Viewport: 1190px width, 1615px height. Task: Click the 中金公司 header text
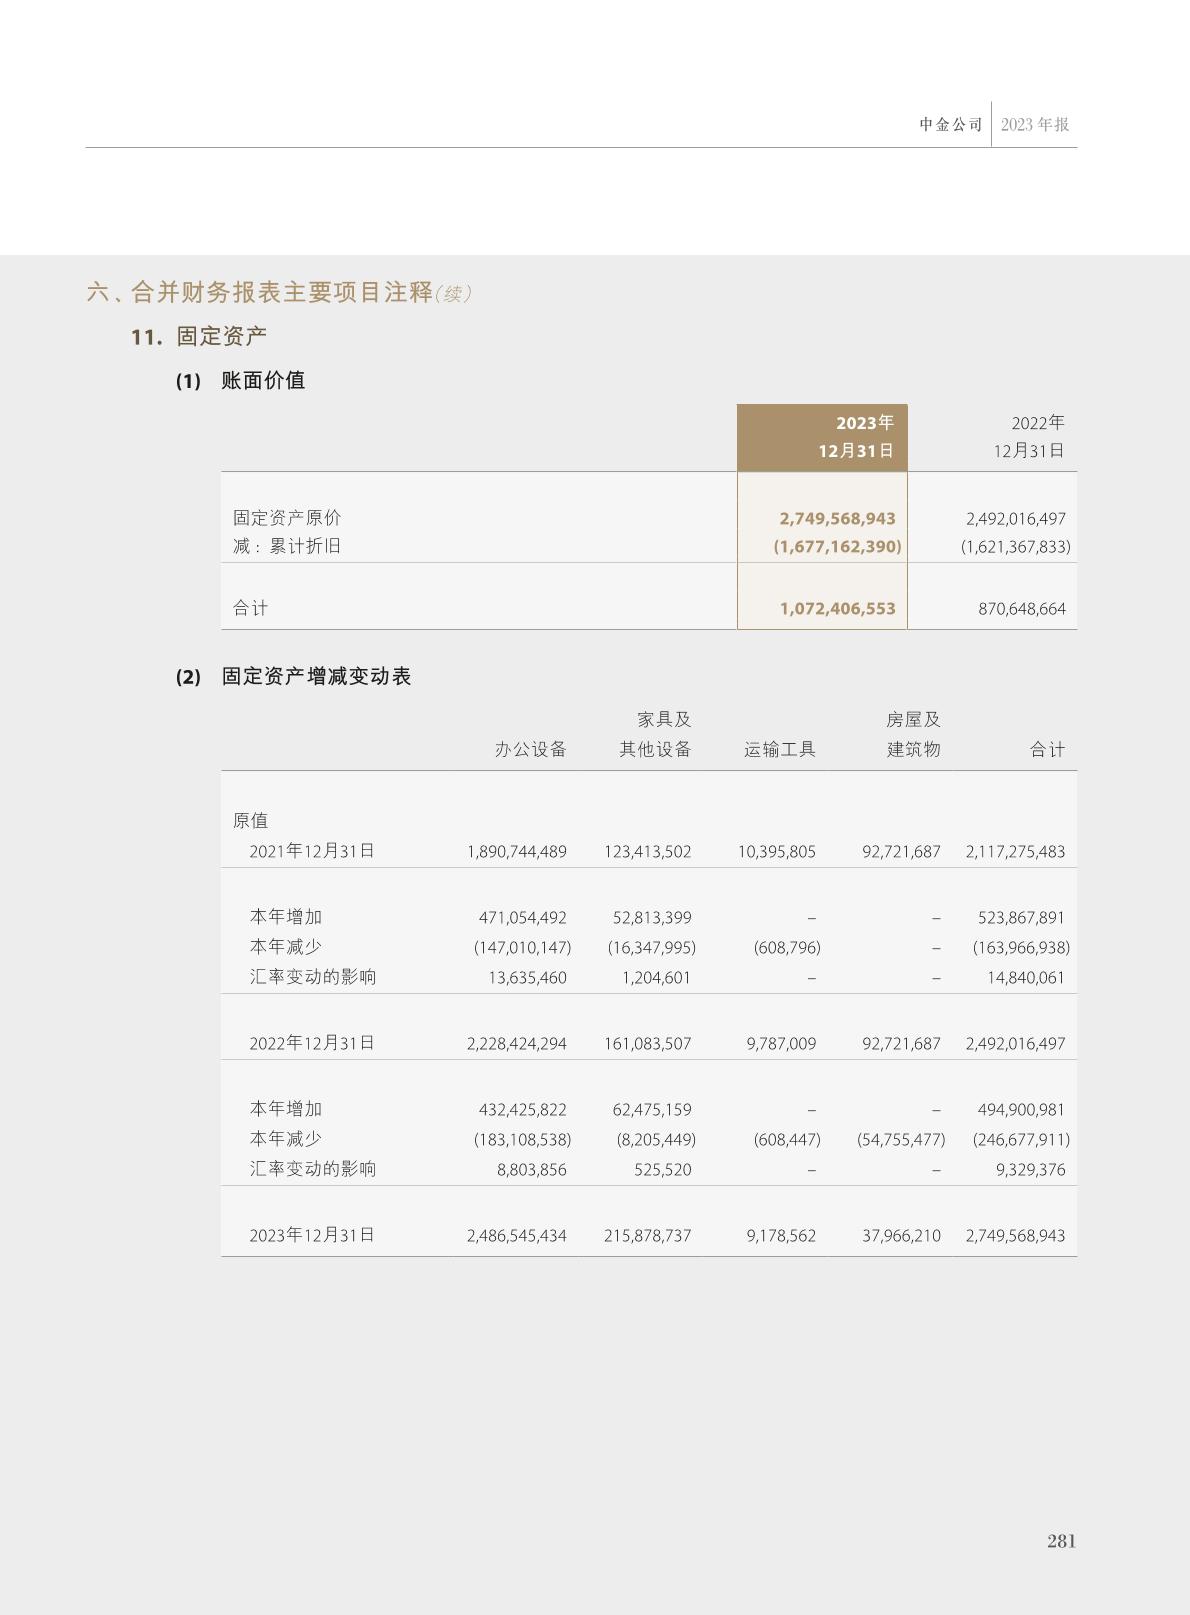[950, 125]
